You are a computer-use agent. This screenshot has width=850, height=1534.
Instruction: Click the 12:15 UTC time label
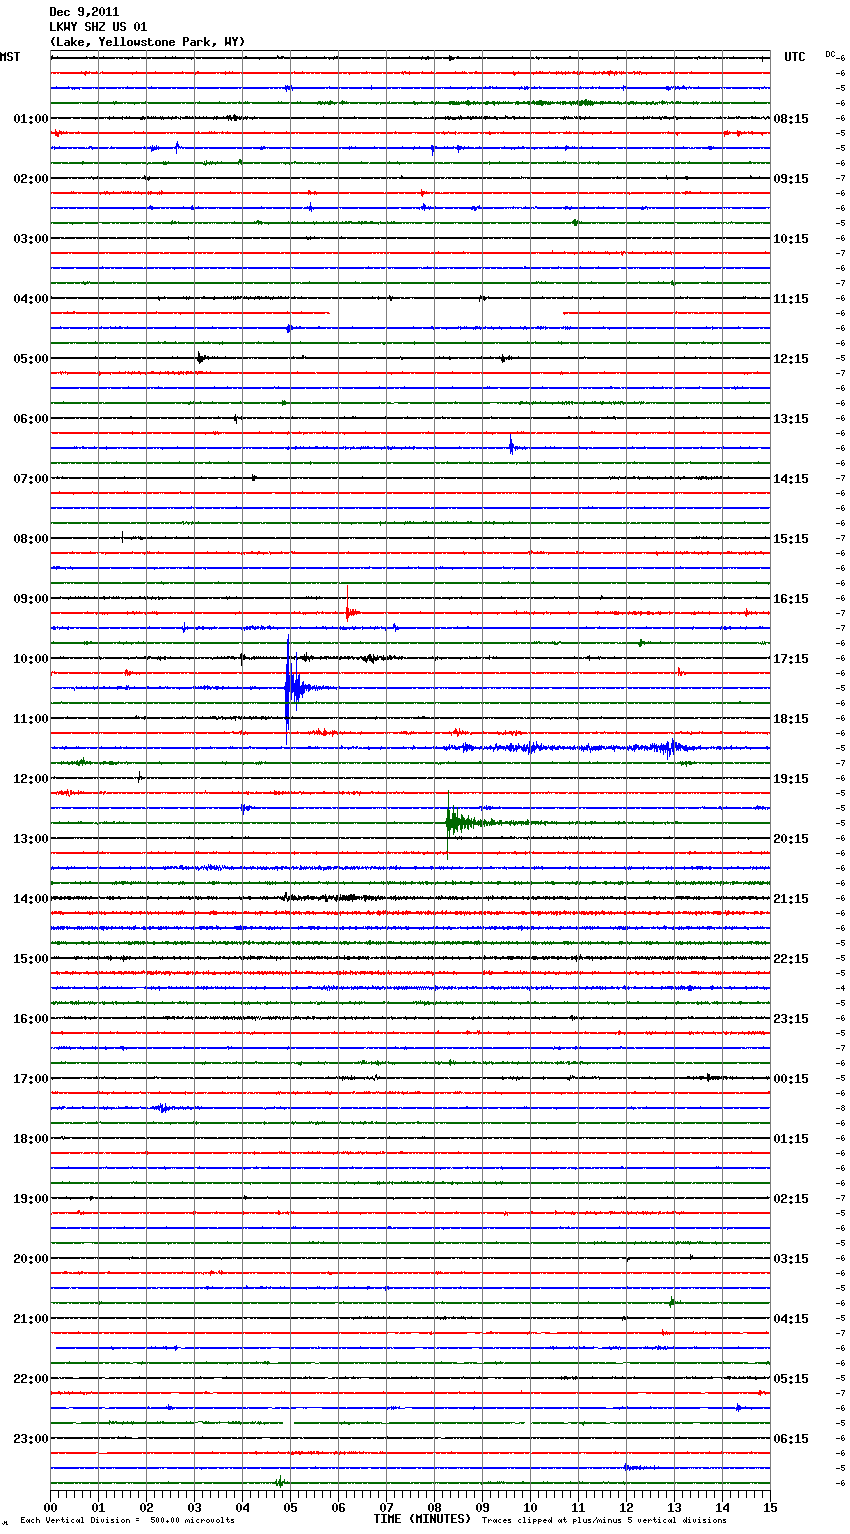[791, 359]
